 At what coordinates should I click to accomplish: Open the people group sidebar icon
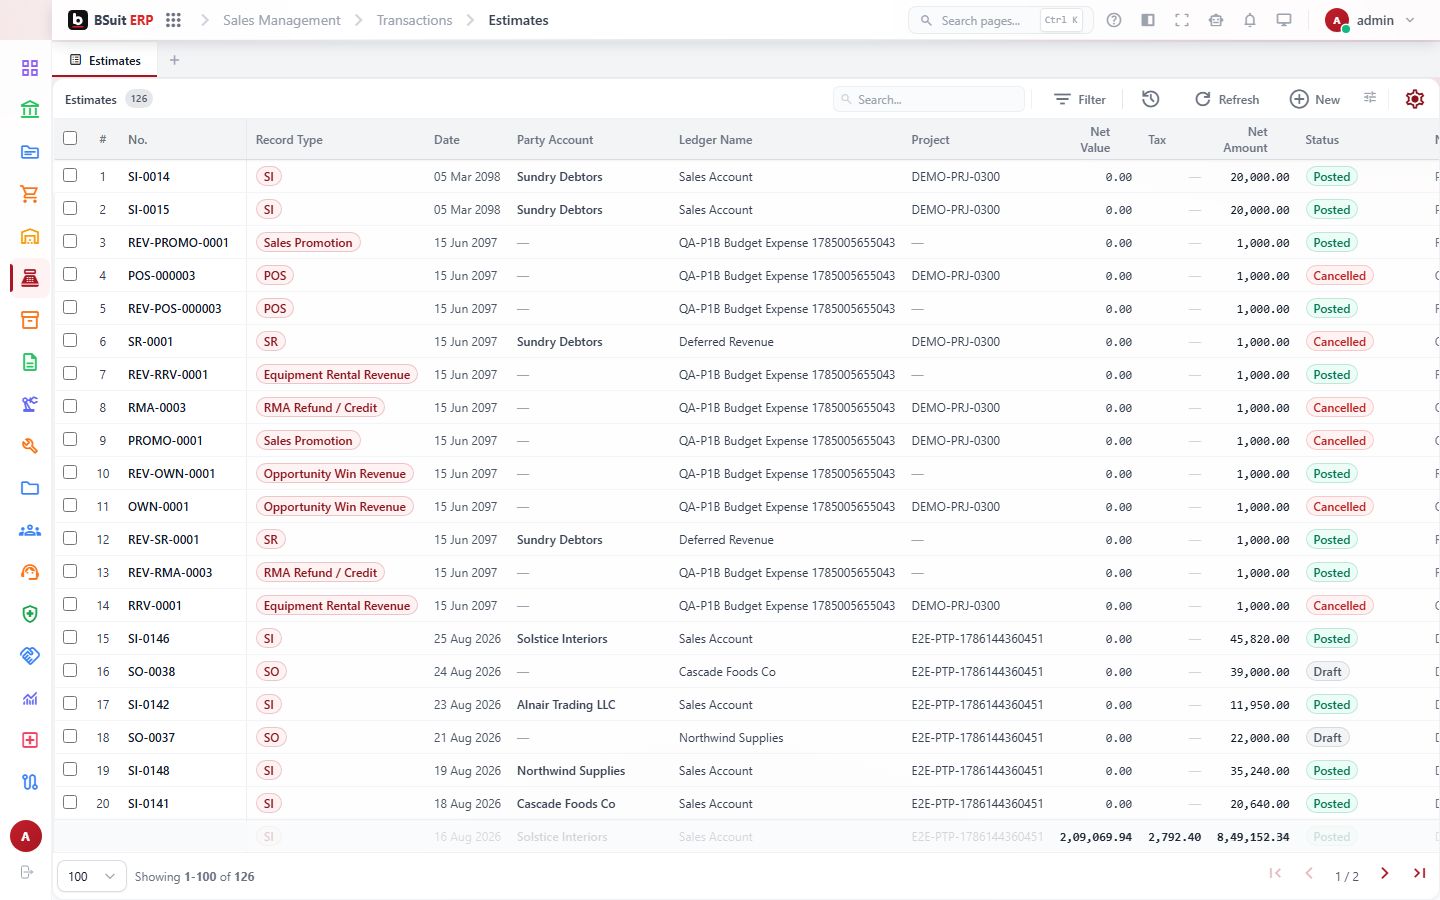coord(30,530)
